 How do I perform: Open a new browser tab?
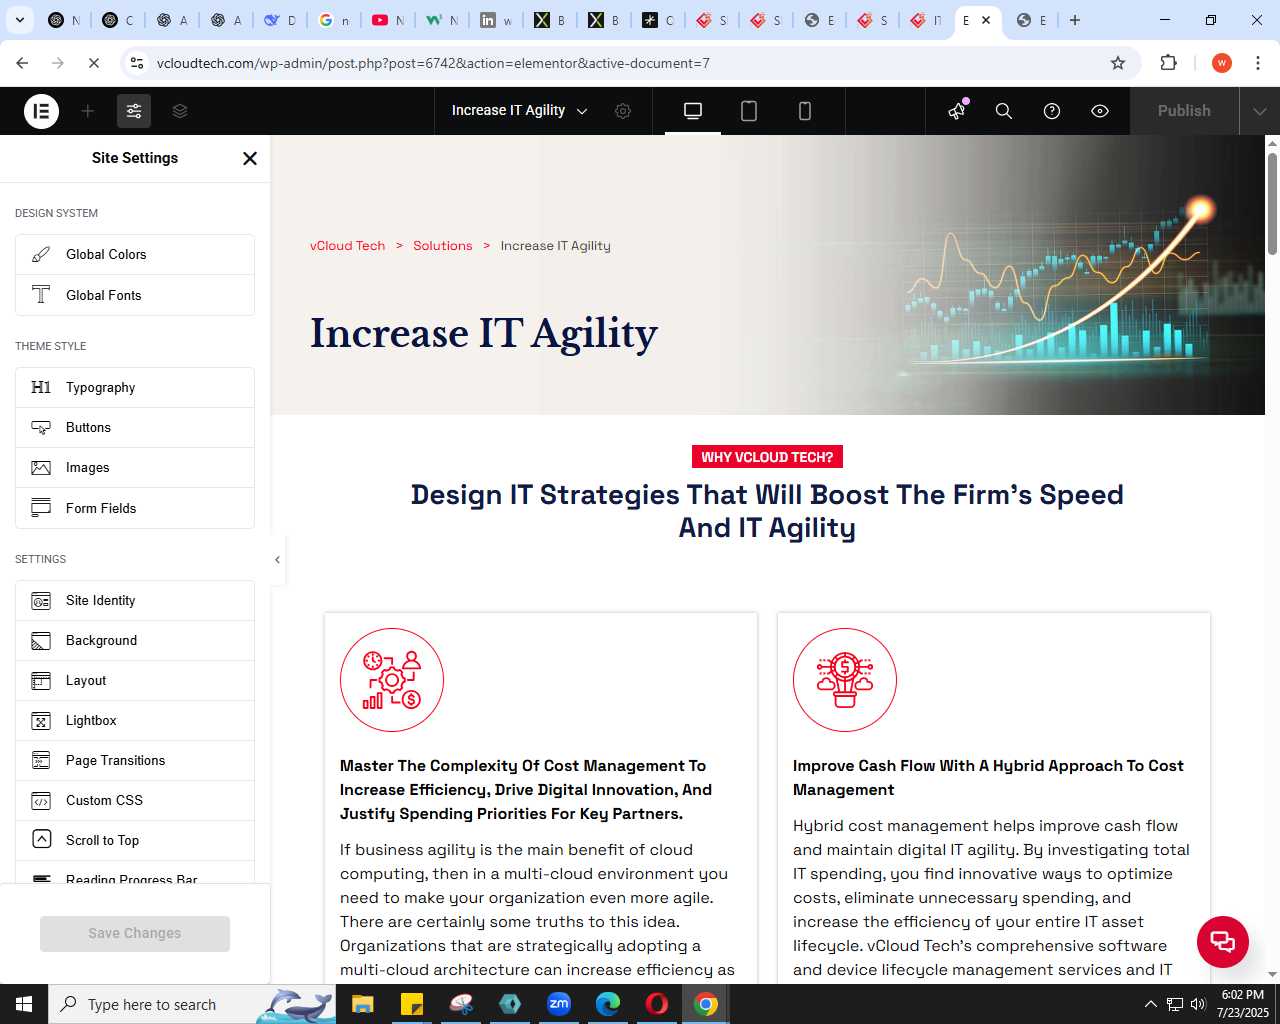pos(1075,20)
